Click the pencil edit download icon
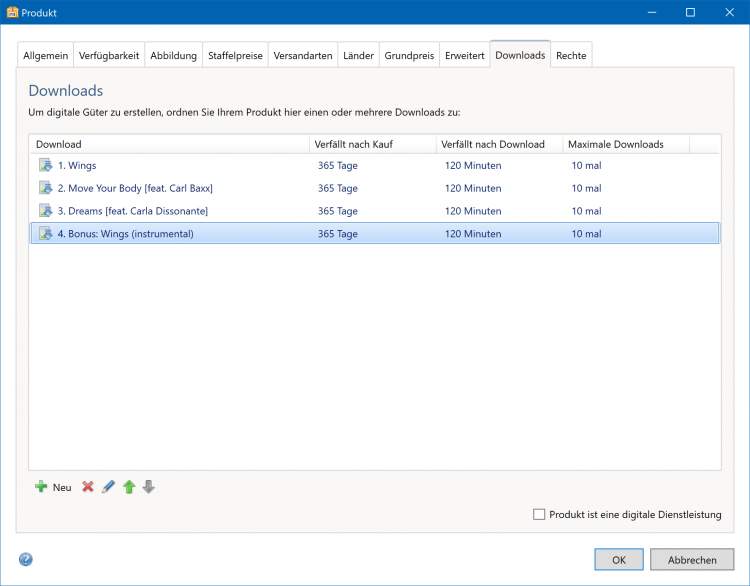This screenshot has height=586, width=750. click(x=109, y=487)
